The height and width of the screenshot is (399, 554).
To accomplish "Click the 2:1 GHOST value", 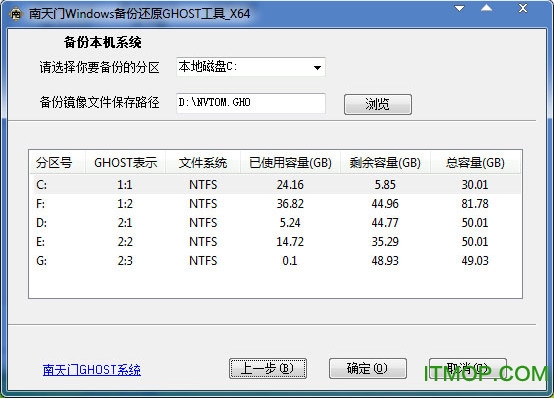I will point(125,223).
